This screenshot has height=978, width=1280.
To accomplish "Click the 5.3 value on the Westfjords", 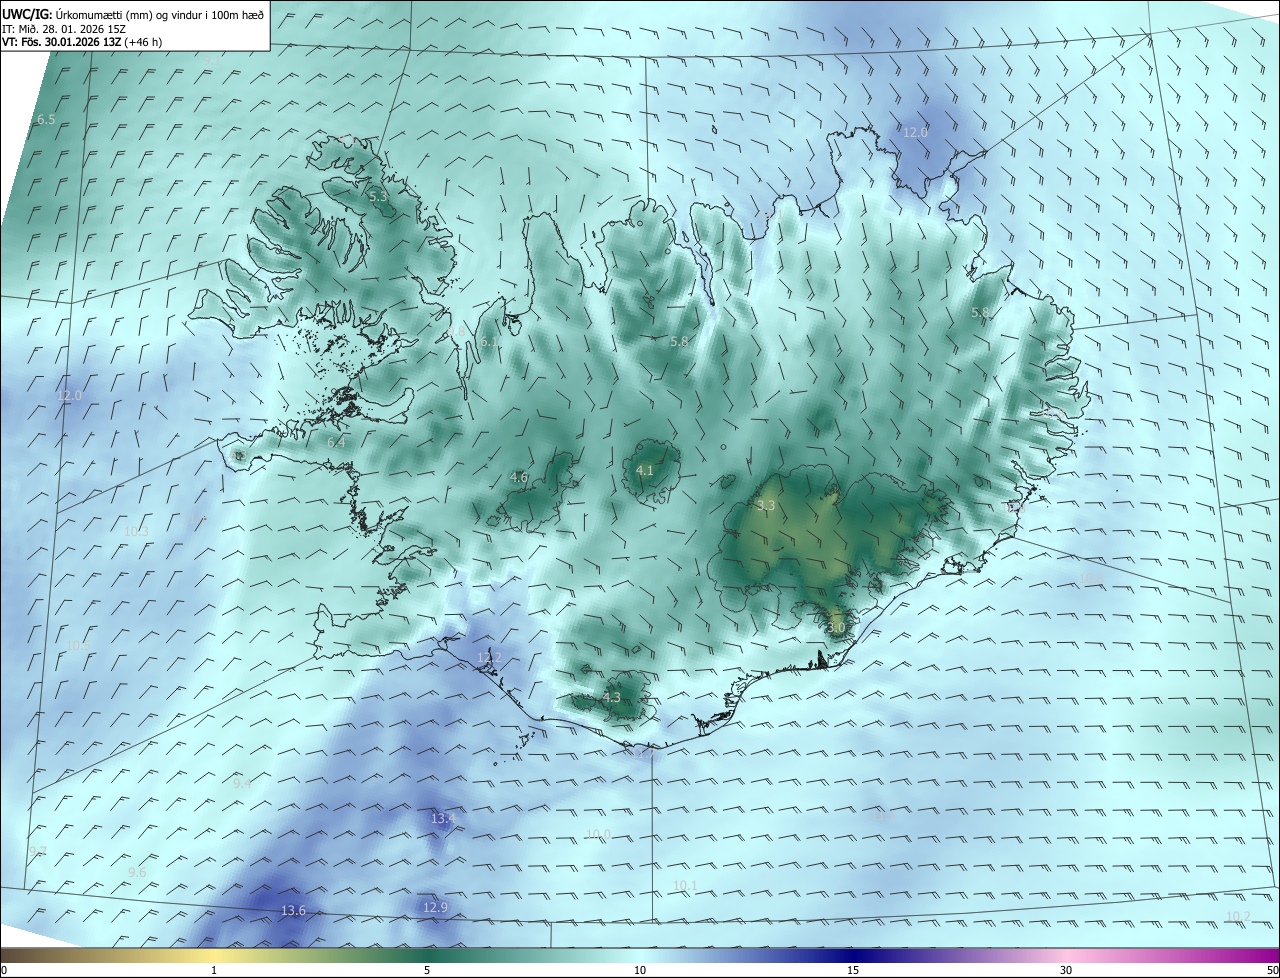I will click(x=377, y=197).
